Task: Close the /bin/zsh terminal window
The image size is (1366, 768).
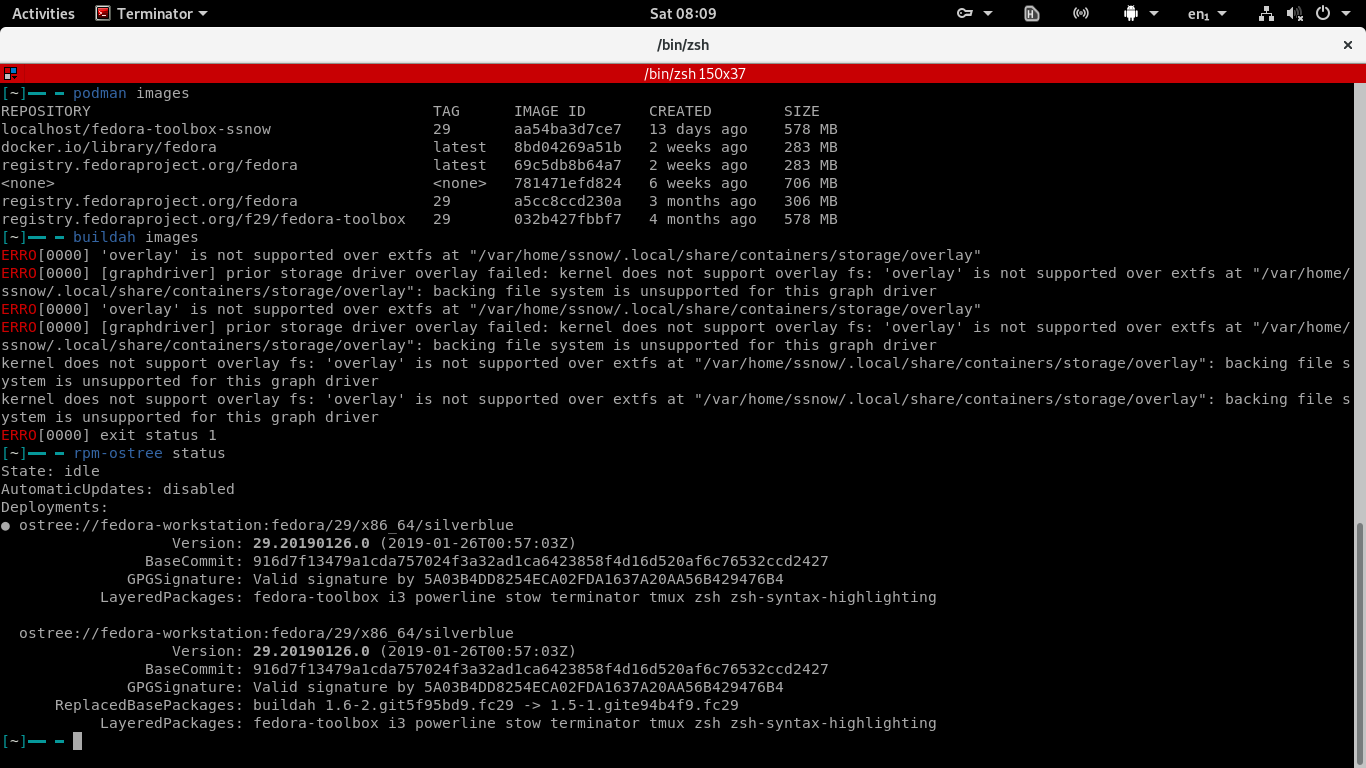Action: [x=1347, y=45]
